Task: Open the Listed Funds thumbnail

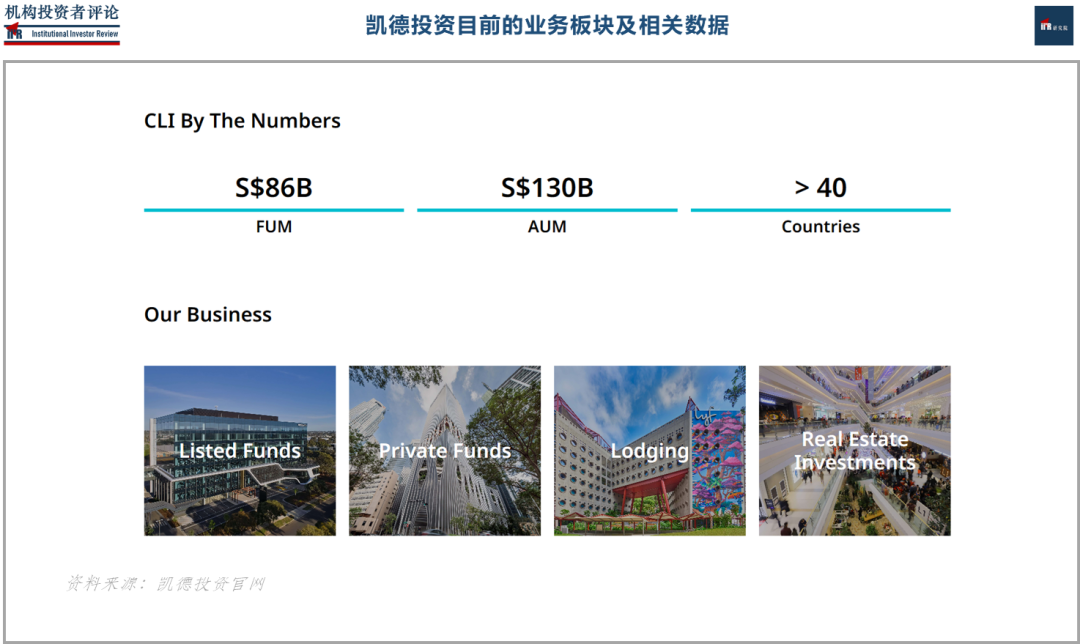Action: click(240, 450)
